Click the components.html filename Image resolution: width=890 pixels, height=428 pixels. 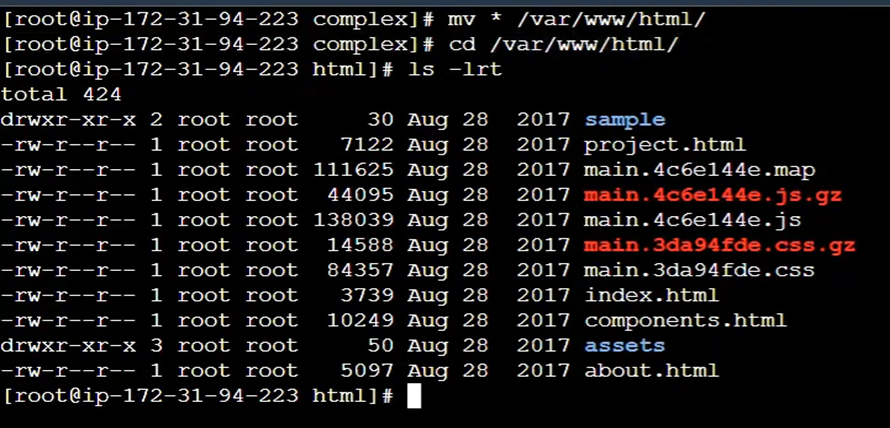pyautogui.click(x=686, y=320)
